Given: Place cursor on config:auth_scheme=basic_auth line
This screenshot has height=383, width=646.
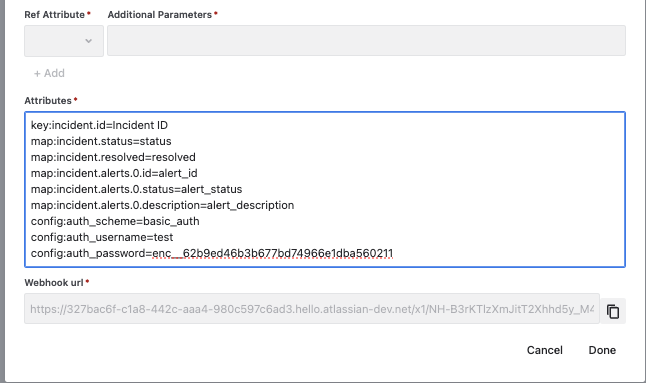Looking at the screenshot, I should pyautogui.click(x=115, y=222).
